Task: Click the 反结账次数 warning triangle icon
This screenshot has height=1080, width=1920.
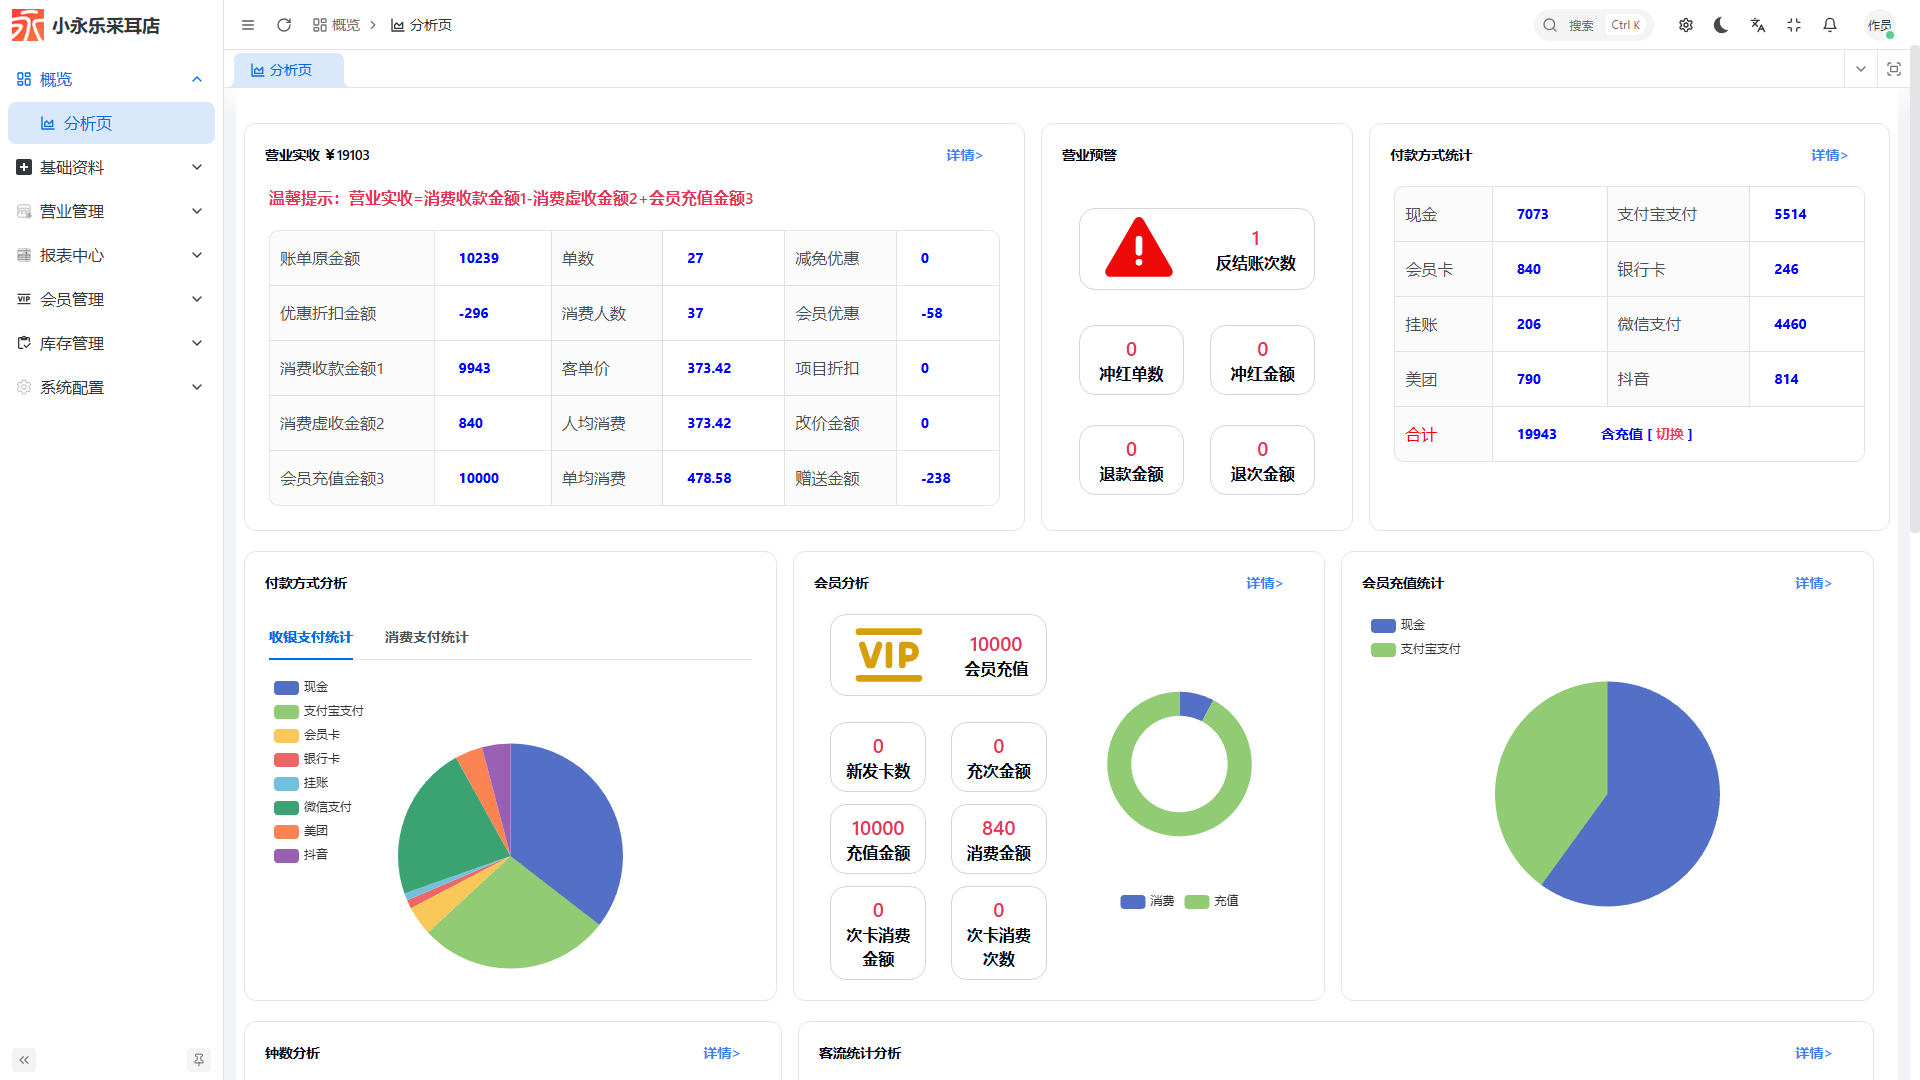Action: tap(1138, 248)
